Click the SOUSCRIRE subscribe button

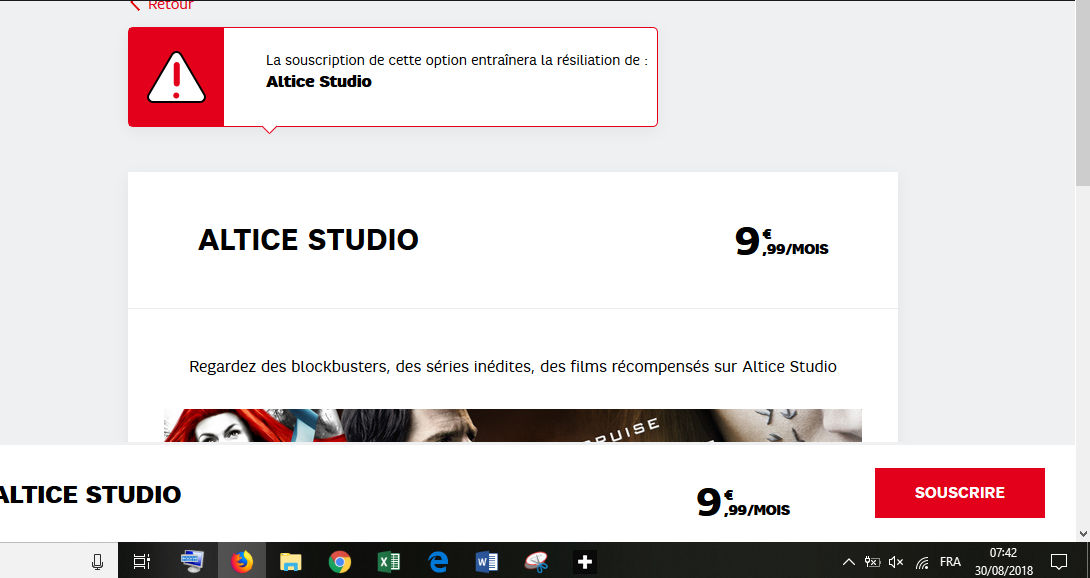point(959,492)
